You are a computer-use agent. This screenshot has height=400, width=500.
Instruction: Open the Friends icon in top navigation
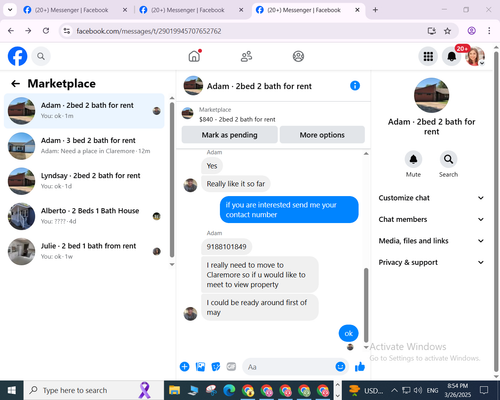[x=246, y=56]
